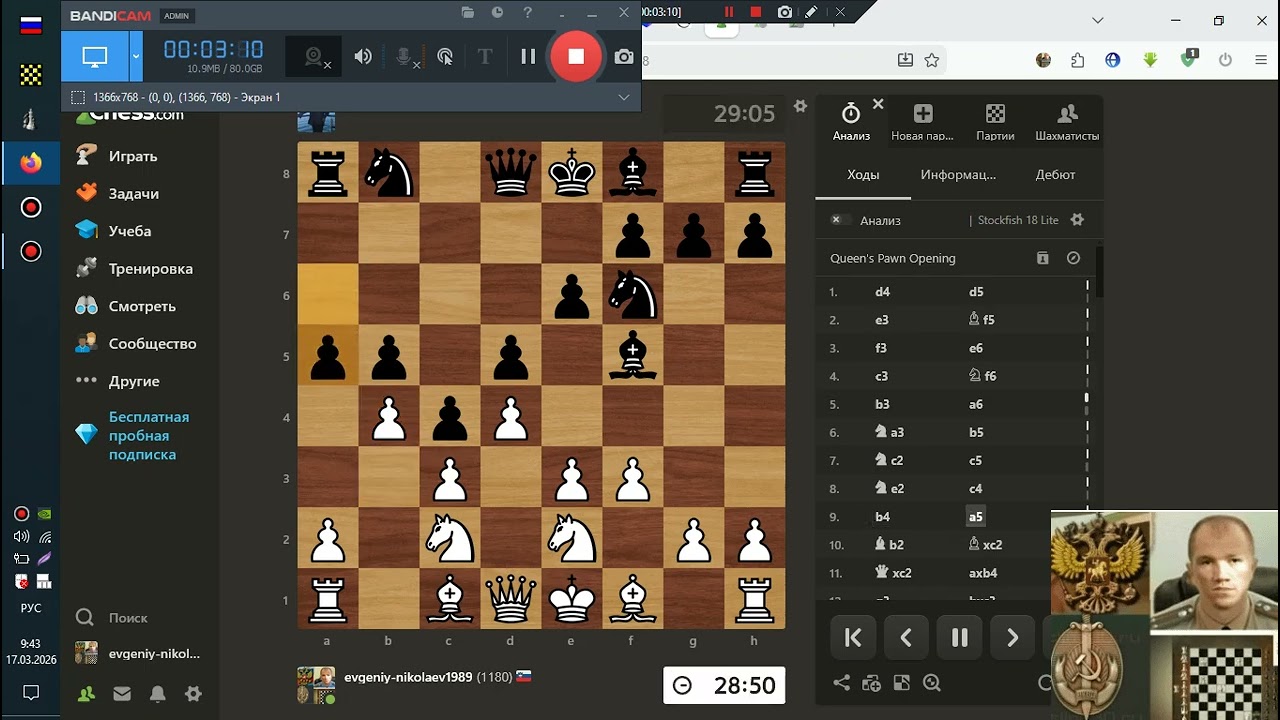Click the green download arrow extension
The image size is (1280, 720).
click(x=1150, y=60)
